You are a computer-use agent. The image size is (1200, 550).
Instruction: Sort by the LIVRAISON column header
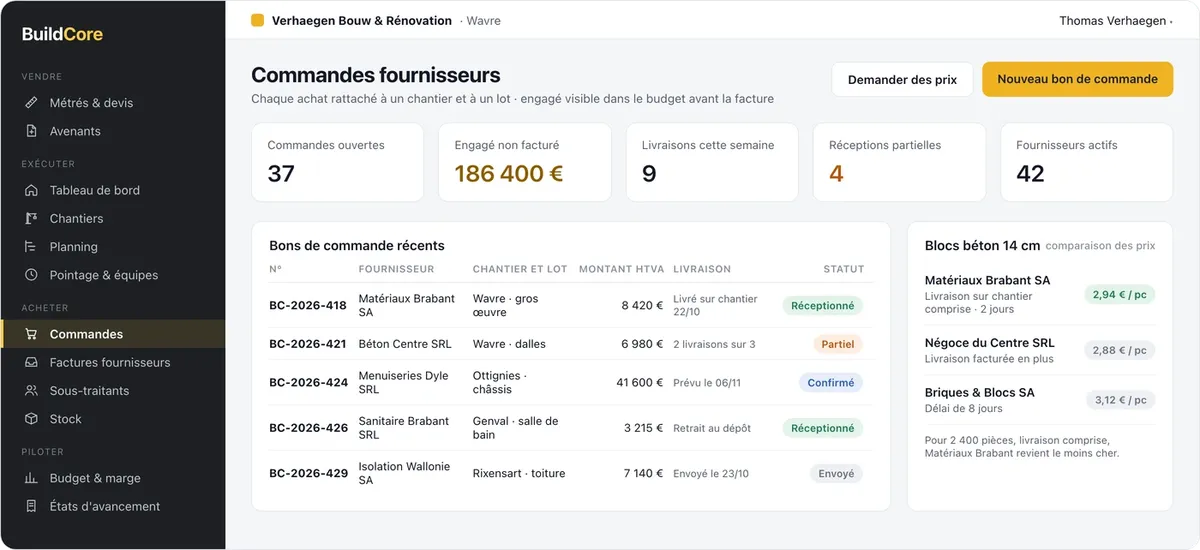(702, 269)
